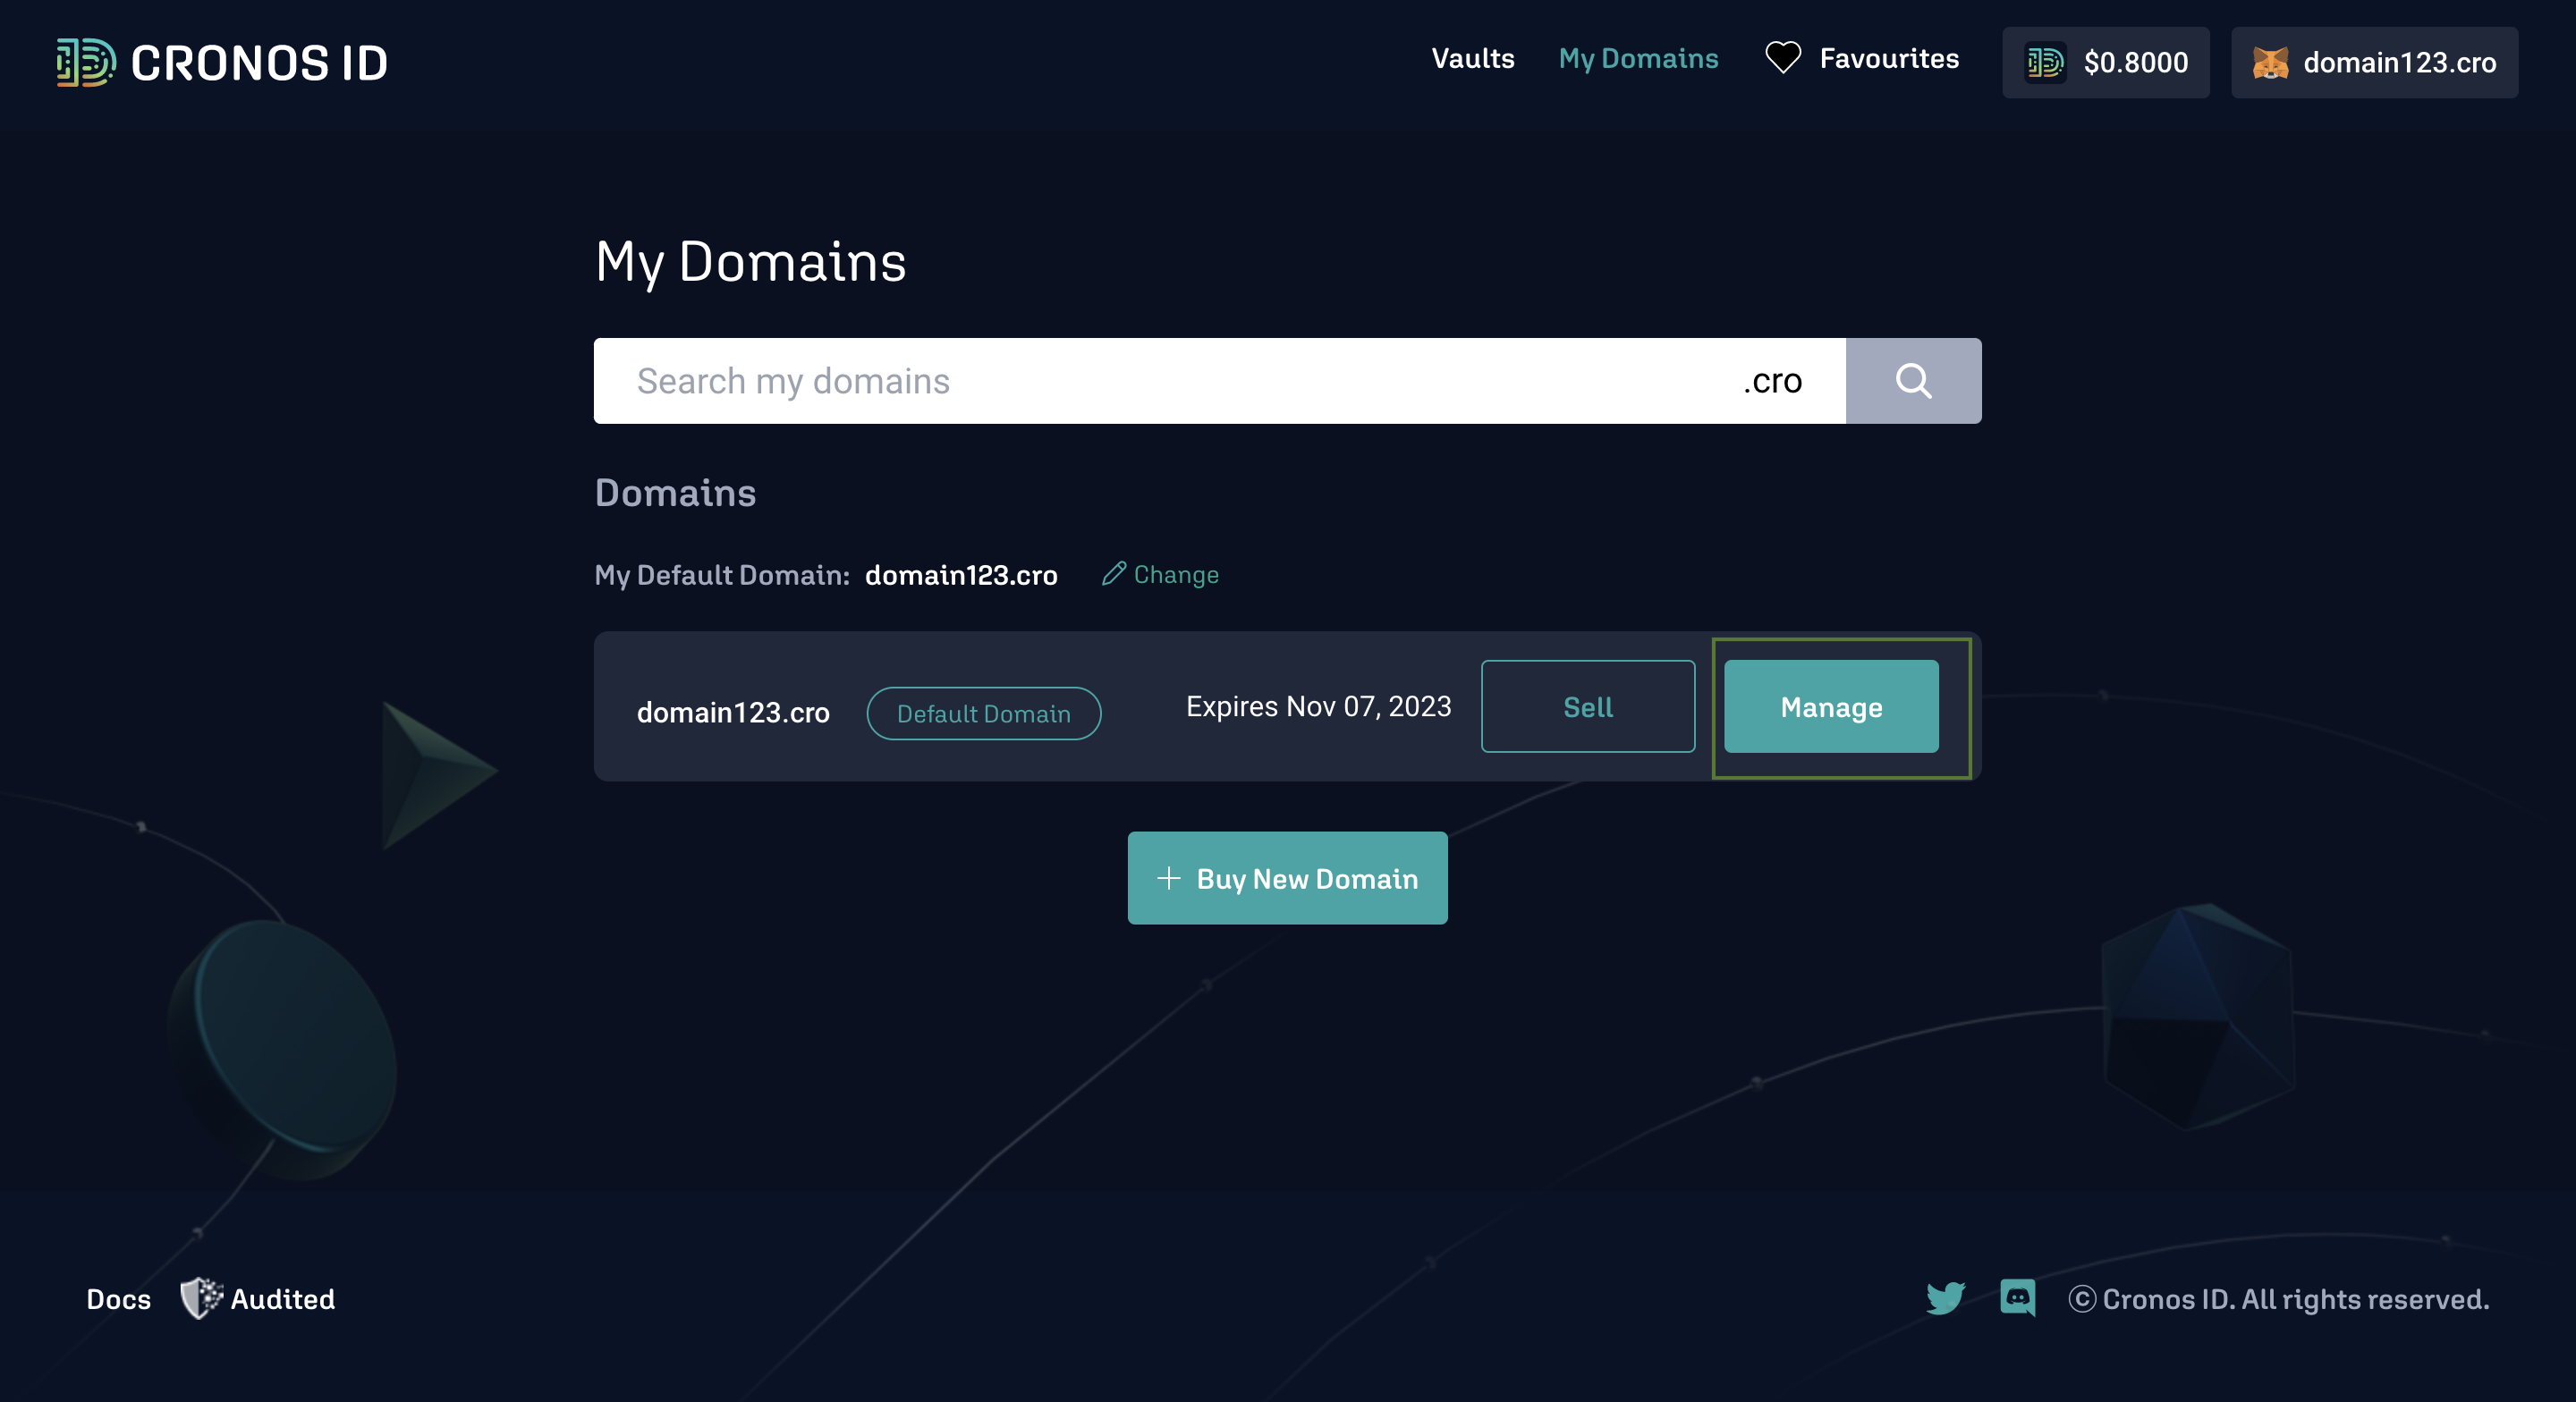Click the pencil icon beside Change
The width and height of the screenshot is (2576, 1402).
pos(1113,574)
